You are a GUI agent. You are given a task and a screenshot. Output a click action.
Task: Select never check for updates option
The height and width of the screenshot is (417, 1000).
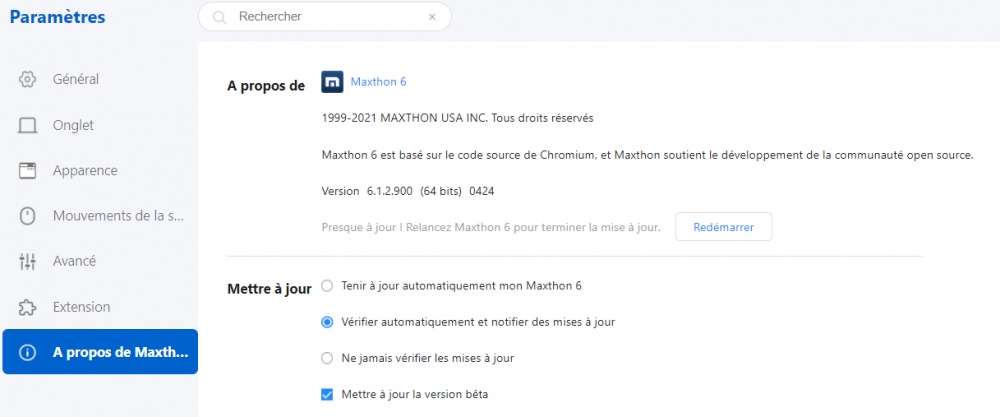point(327,358)
